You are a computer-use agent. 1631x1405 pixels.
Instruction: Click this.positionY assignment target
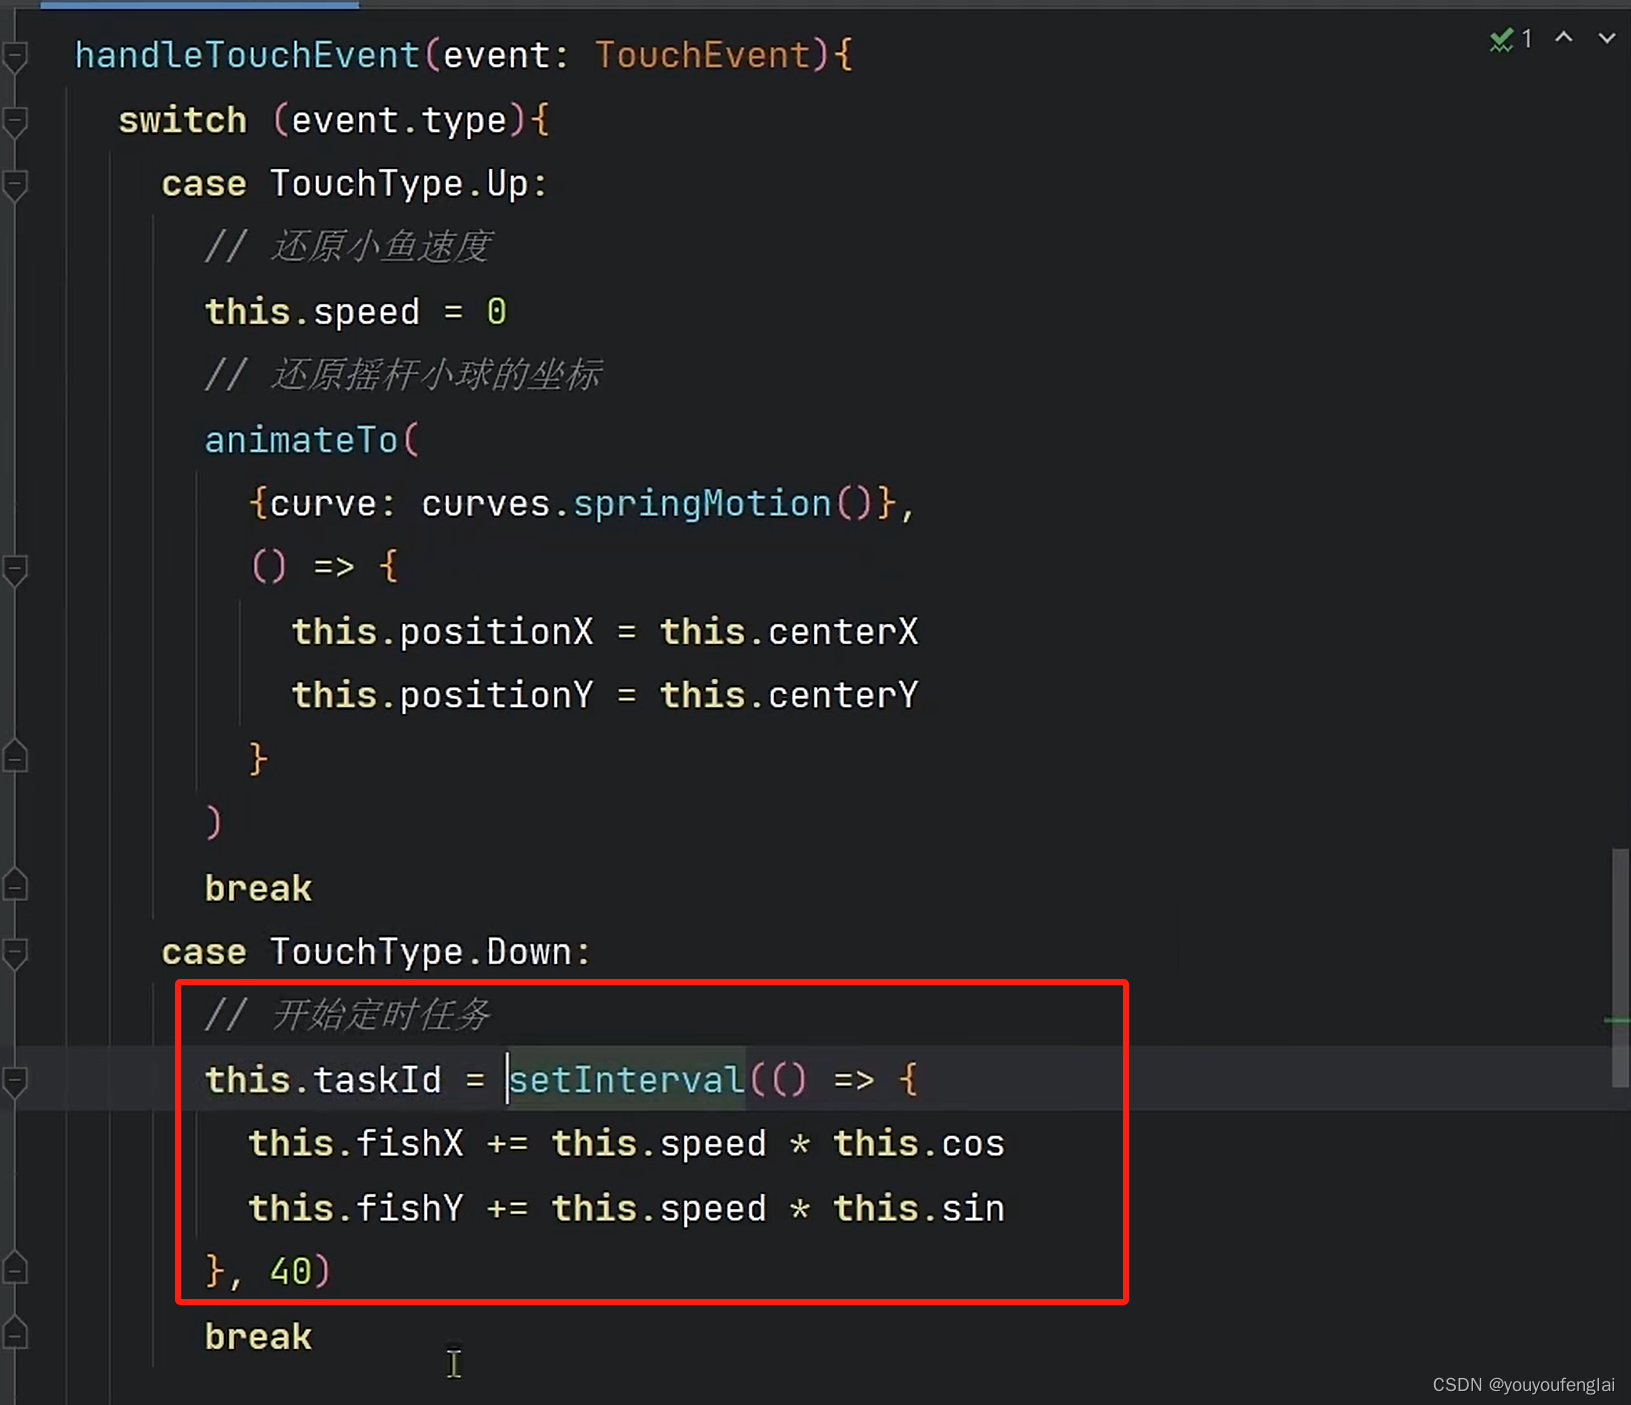tap(442, 695)
